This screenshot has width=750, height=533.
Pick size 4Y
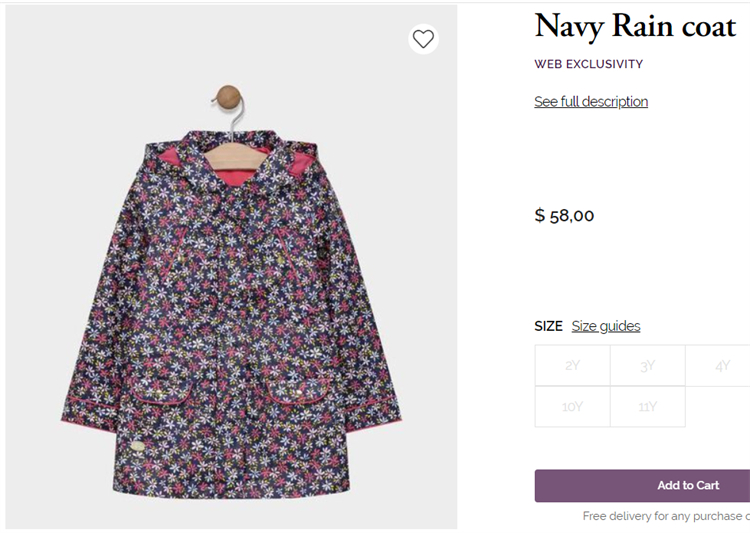[x=722, y=366]
